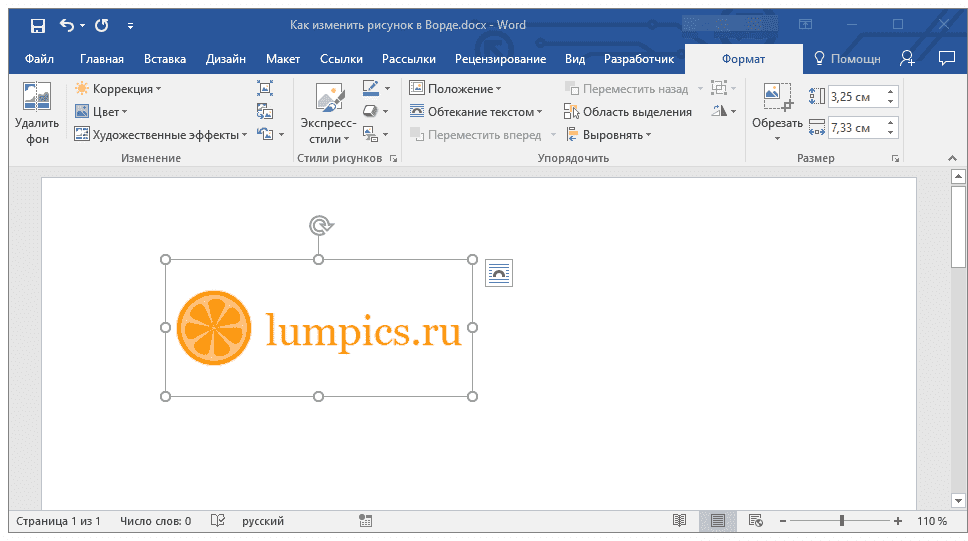This screenshot has width=968, height=541.
Task: Expand the Коррекция dropdown
Action: point(118,89)
